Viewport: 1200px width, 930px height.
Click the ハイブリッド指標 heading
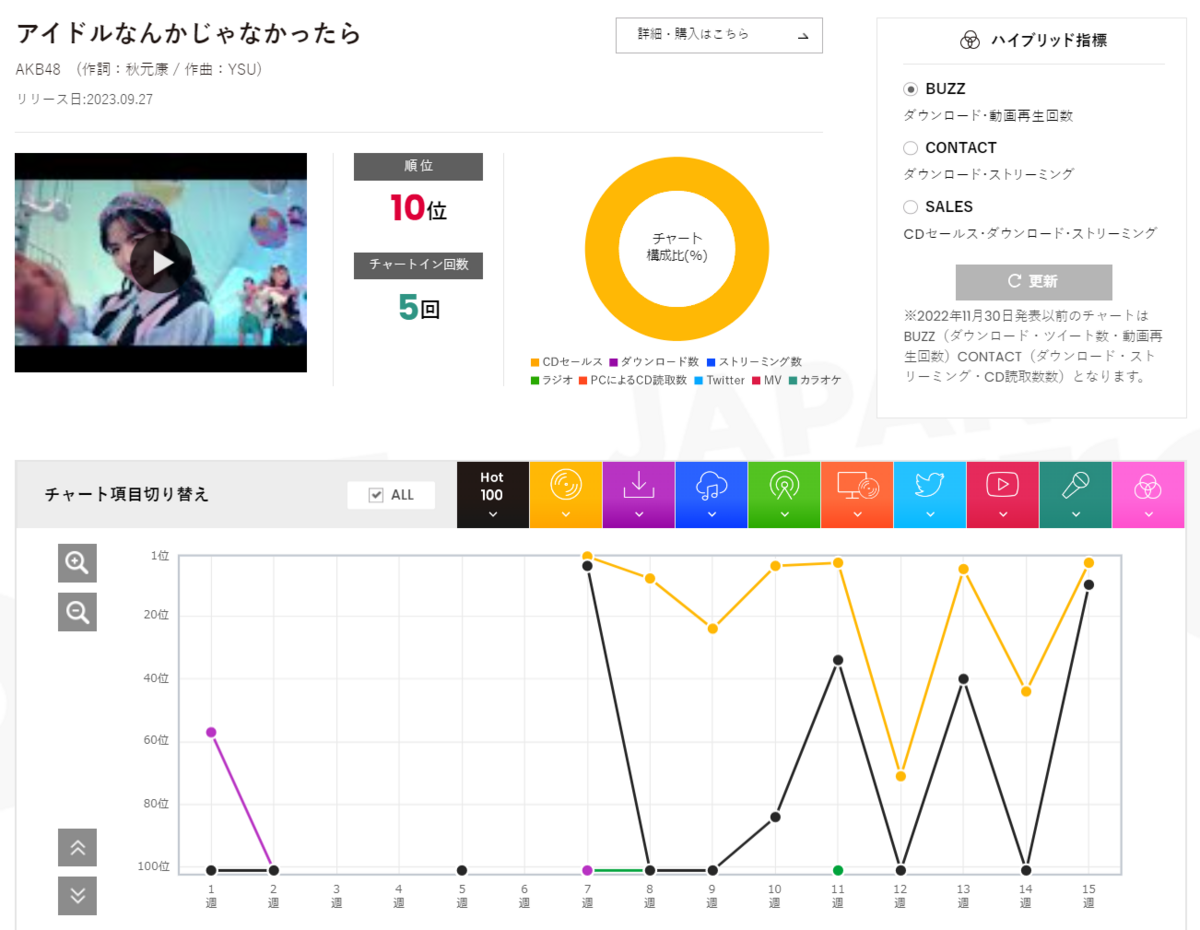(x=1049, y=40)
